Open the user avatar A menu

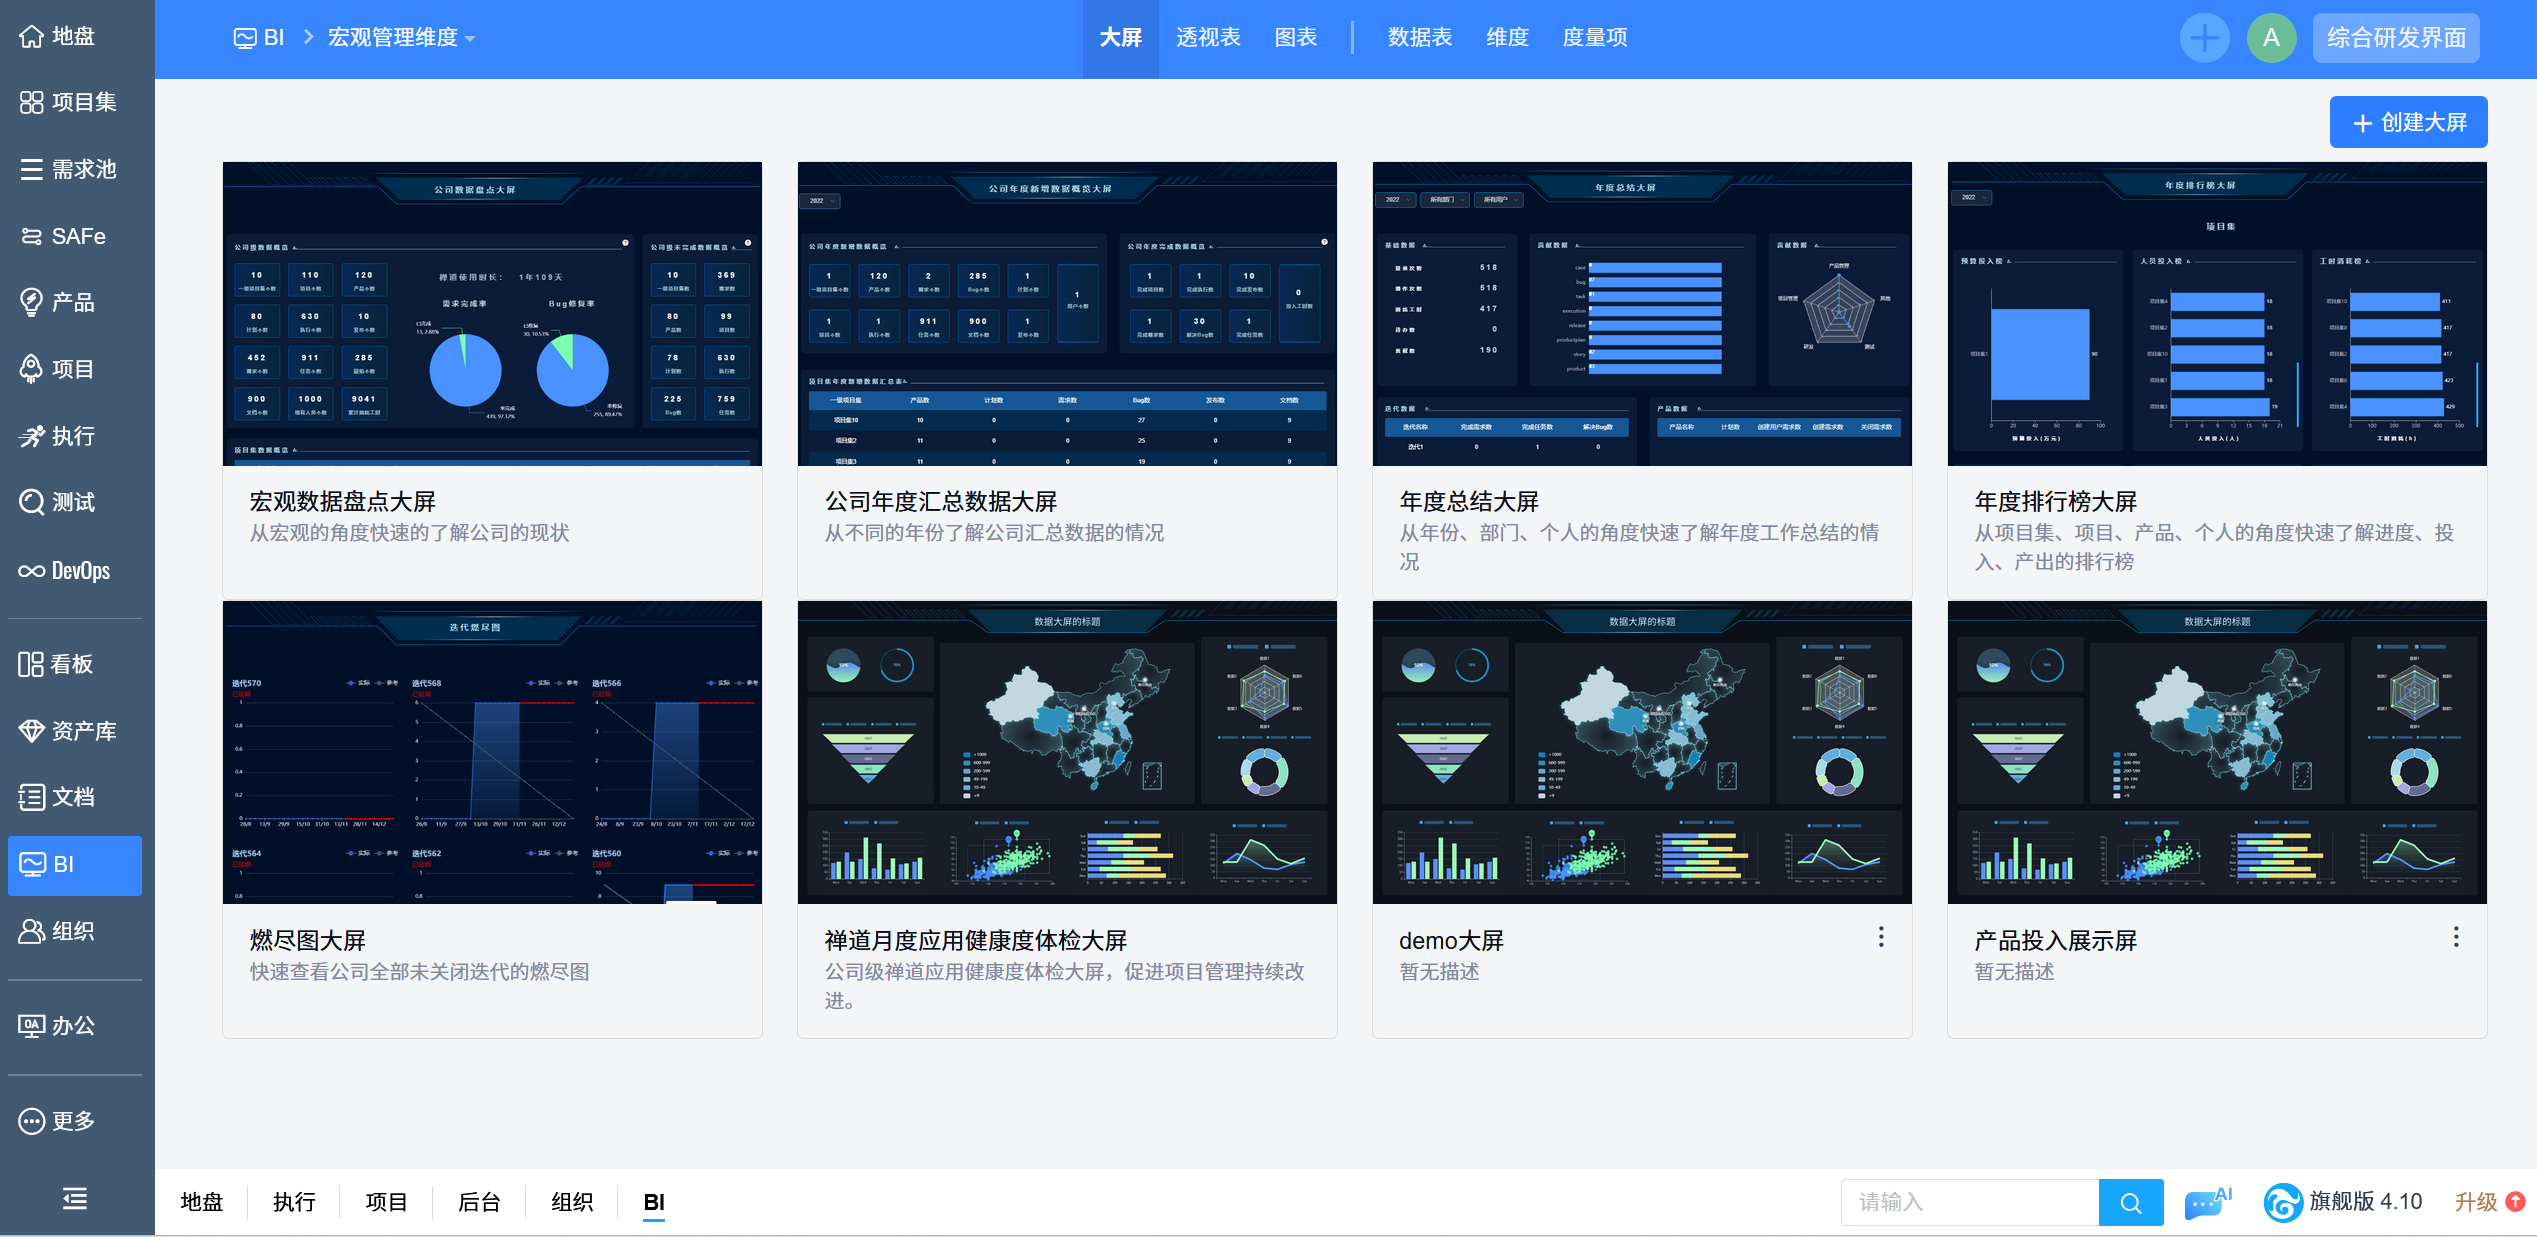tap(2271, 38)
